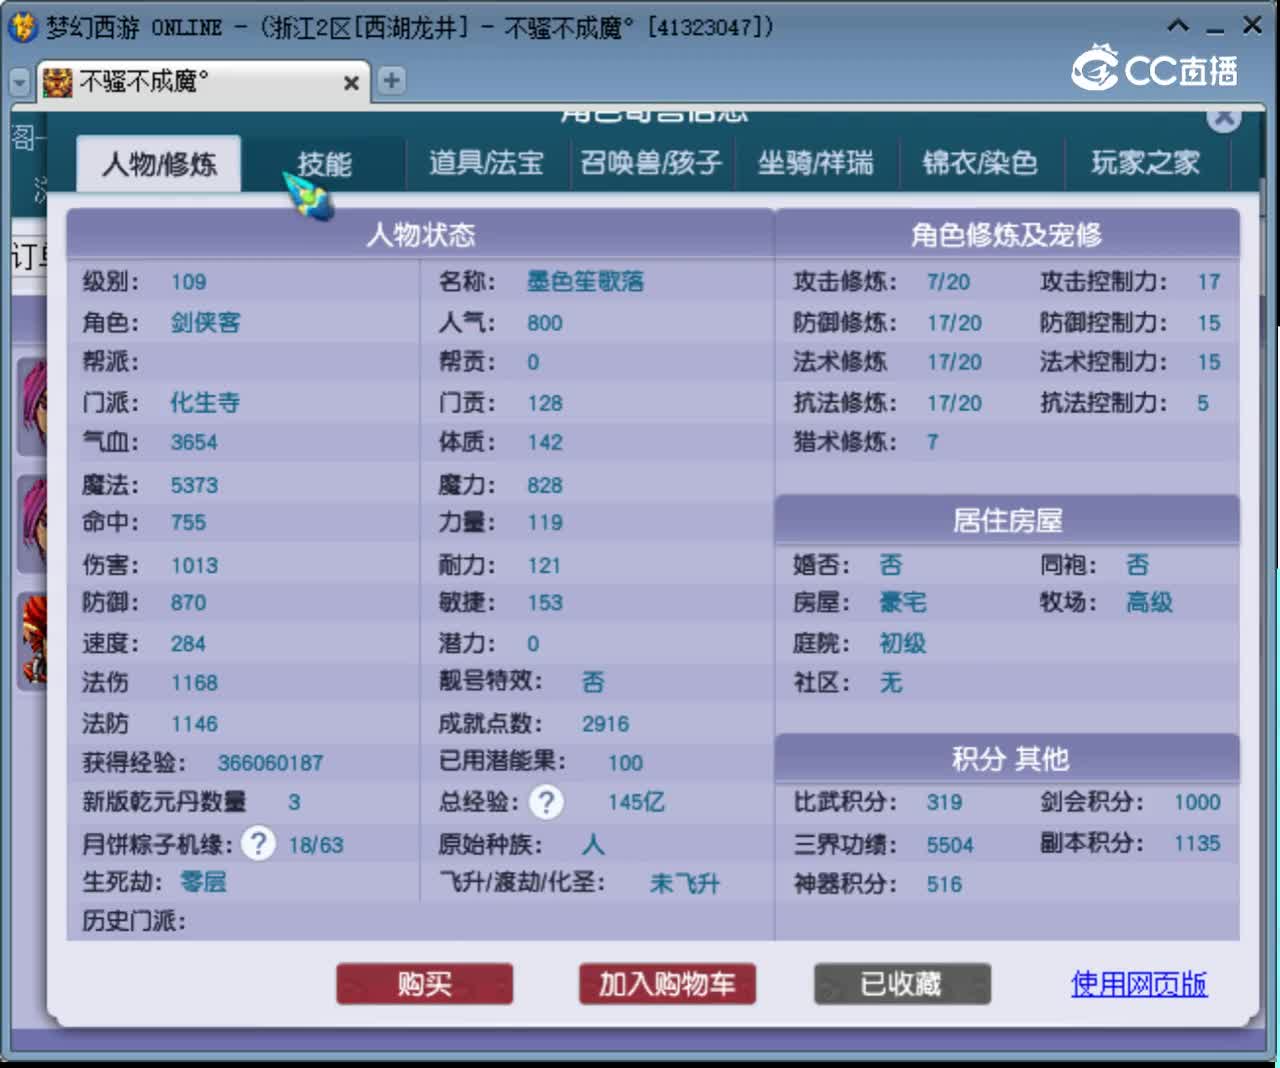Click the 气血 value 3654

pos(194,443)
